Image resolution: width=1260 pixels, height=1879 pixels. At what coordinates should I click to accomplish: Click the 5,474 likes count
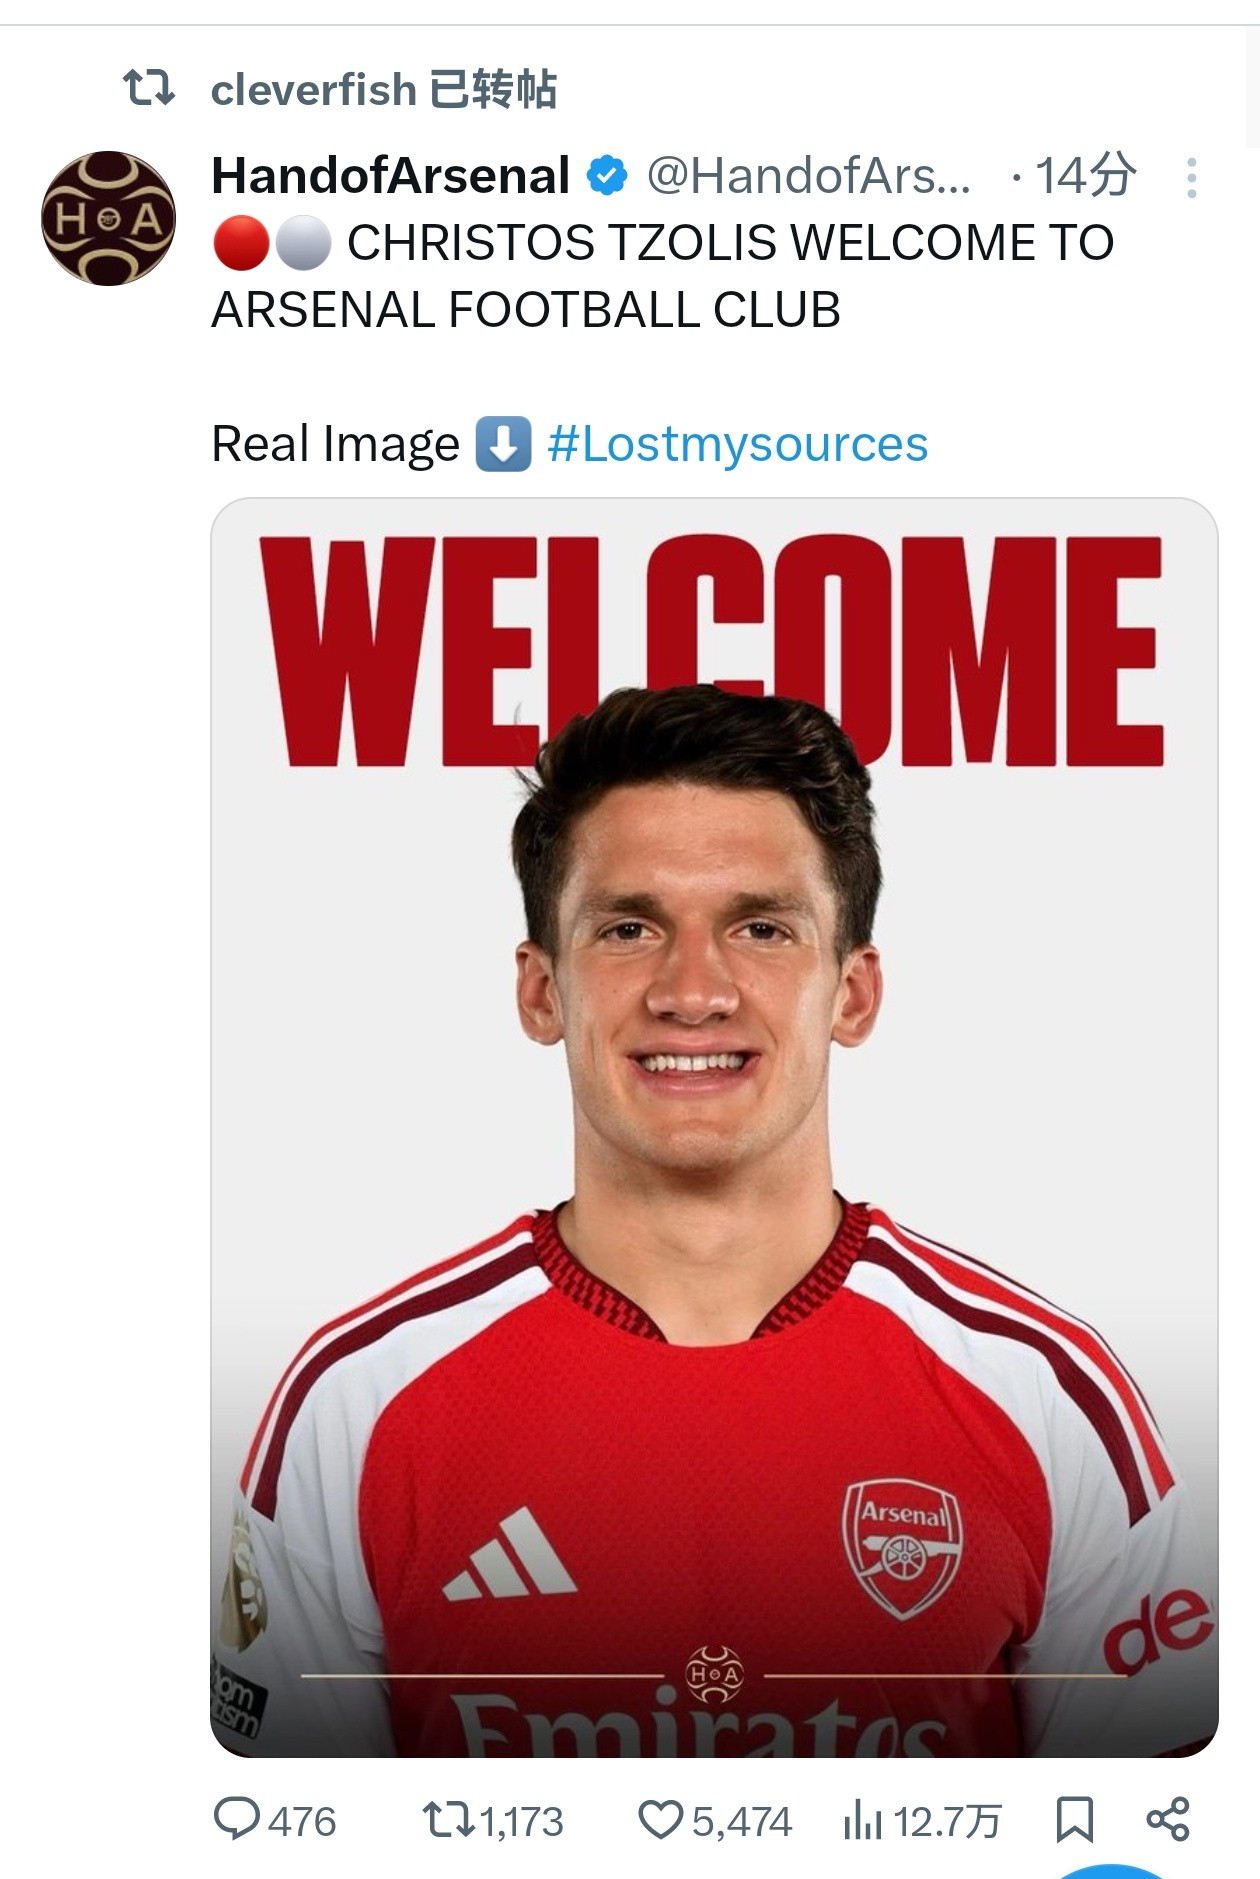point(742,1821)
